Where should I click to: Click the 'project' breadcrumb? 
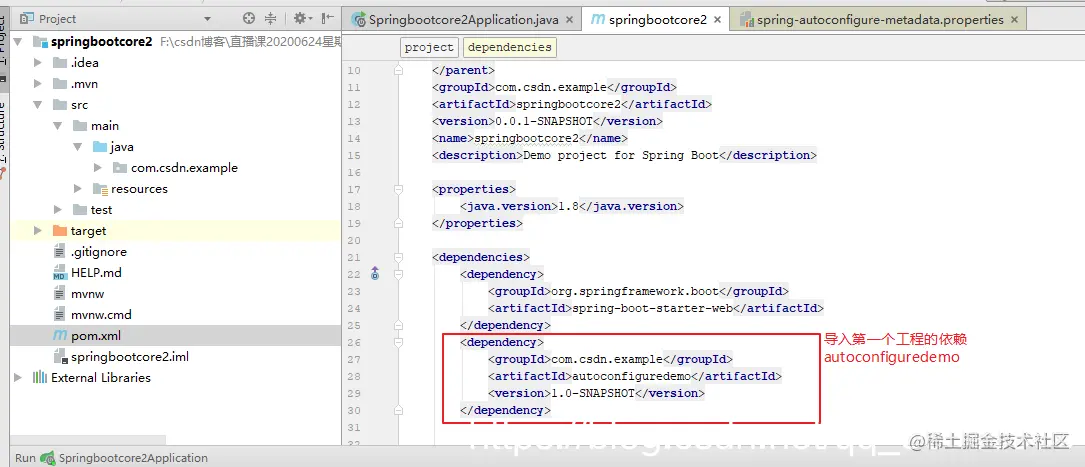tap(429, 47)
